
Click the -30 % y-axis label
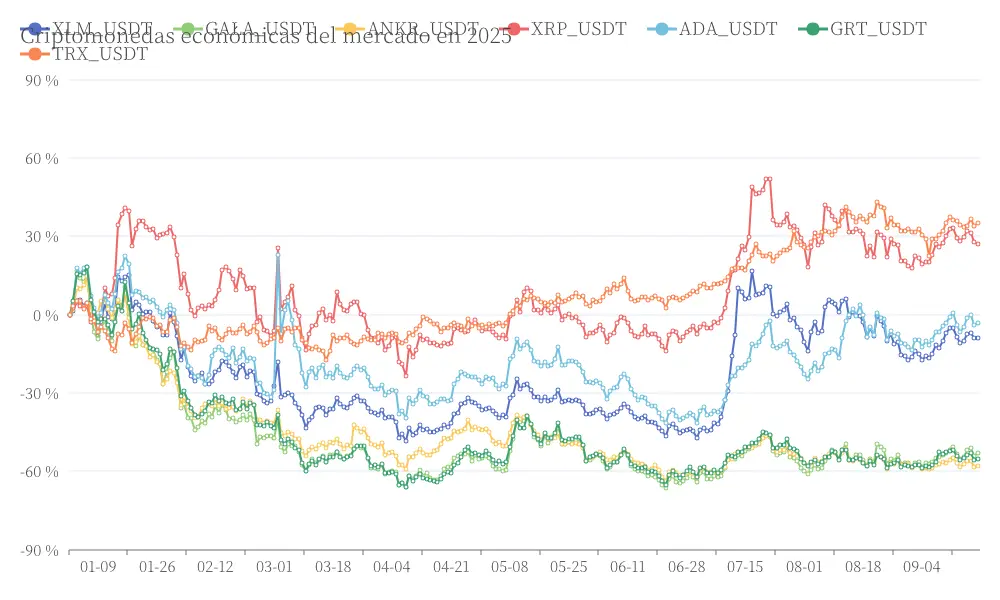[x=40, y=393]
